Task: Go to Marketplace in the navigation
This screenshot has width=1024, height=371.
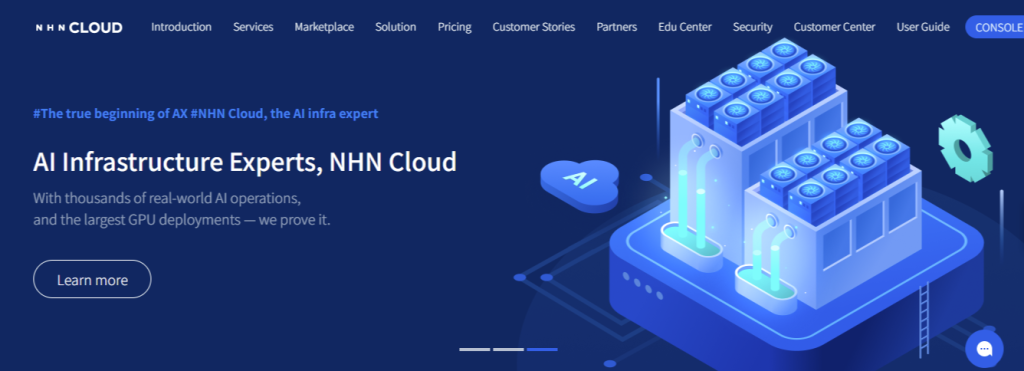Action: (x=324, y=27)
